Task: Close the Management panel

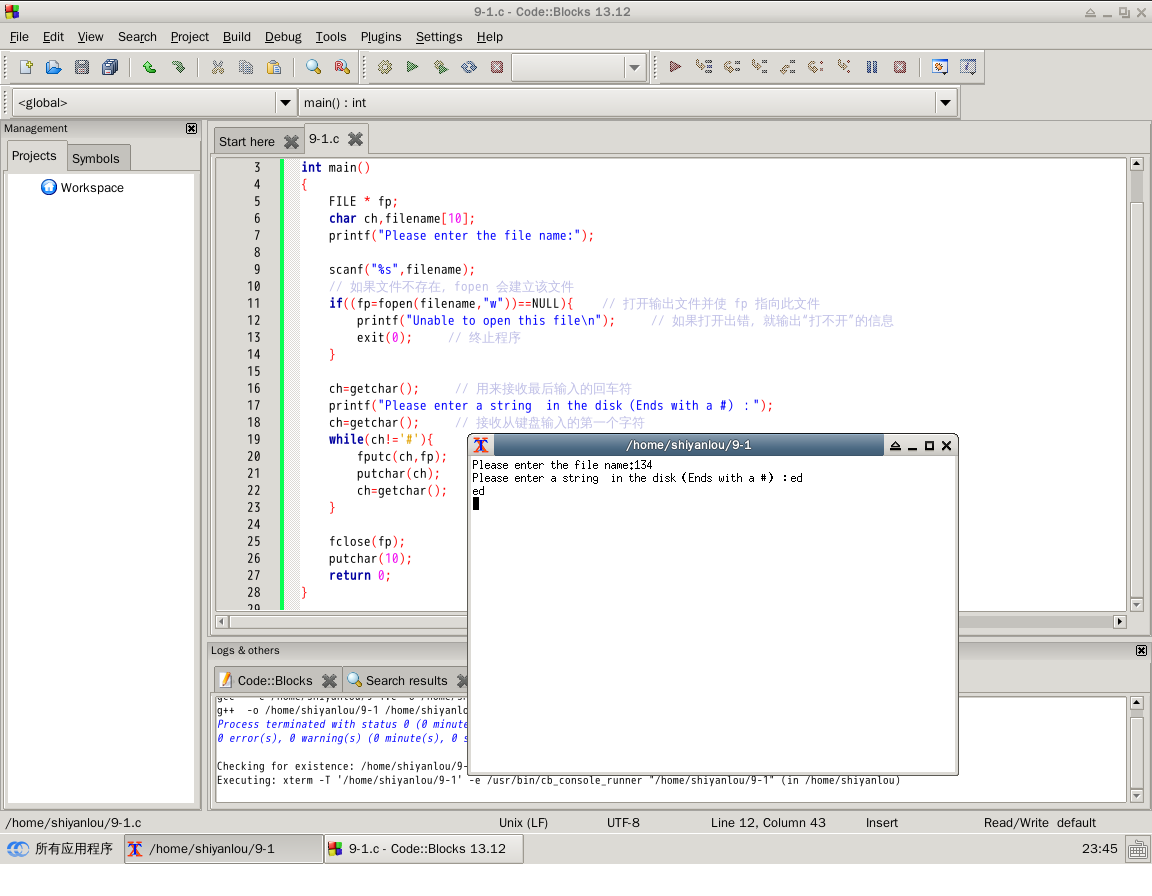Action: coord(191,129)
